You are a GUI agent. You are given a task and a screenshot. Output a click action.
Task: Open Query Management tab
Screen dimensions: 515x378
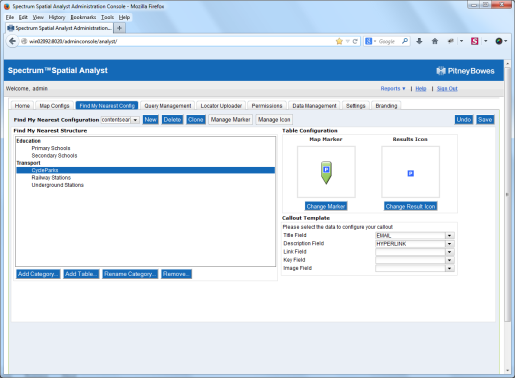click(x=168, y=106)
